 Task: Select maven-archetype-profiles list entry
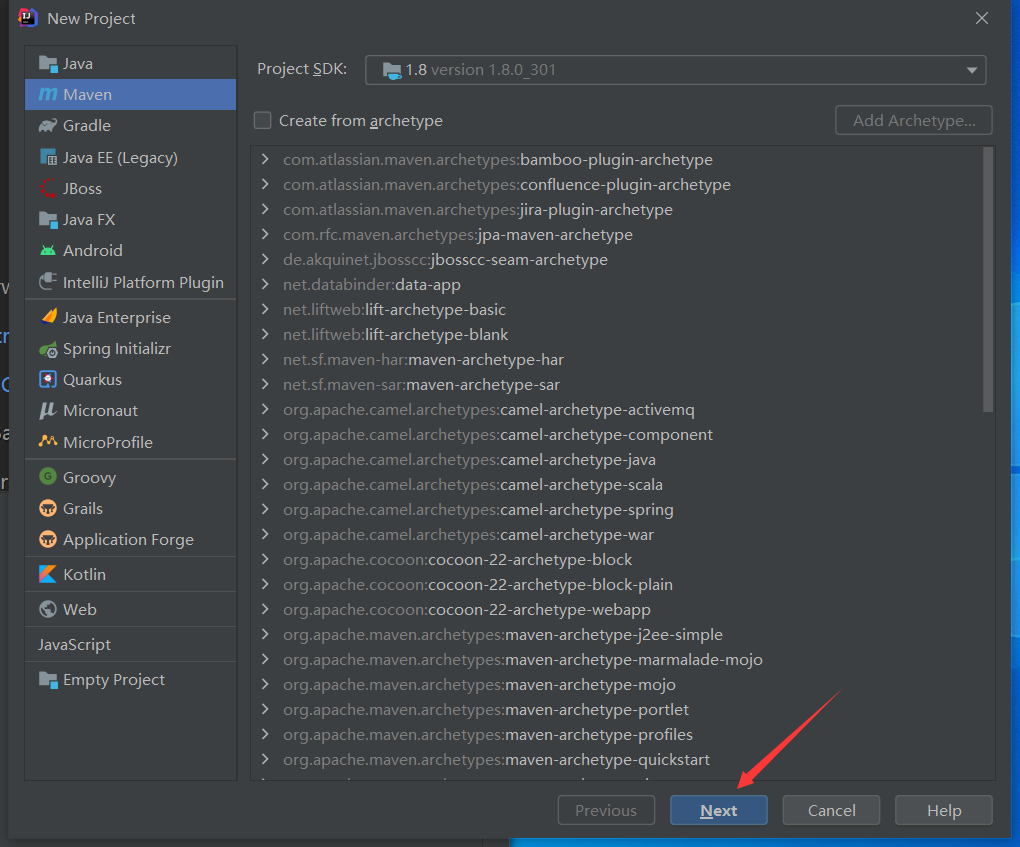point(488,734)
